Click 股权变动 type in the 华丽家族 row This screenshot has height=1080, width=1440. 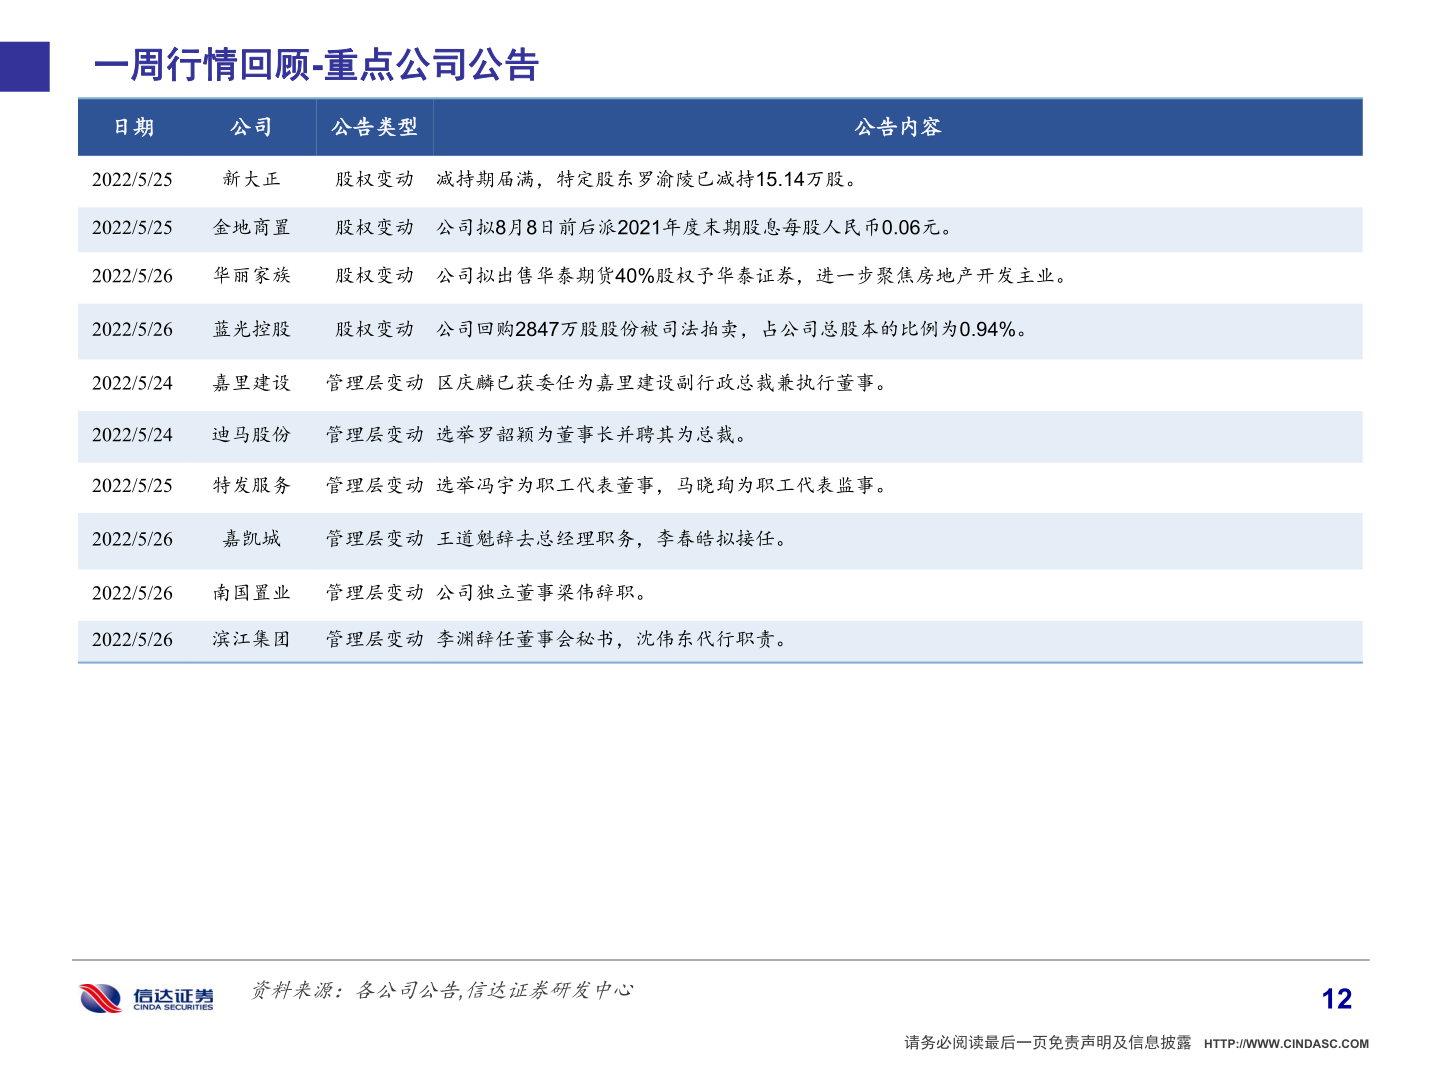(375, 276)
